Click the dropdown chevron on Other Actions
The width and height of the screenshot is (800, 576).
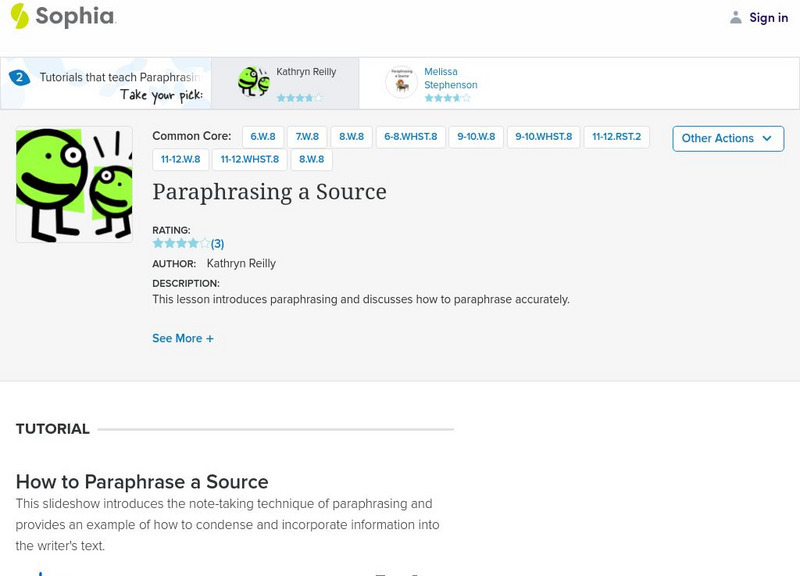pos(767,138)
